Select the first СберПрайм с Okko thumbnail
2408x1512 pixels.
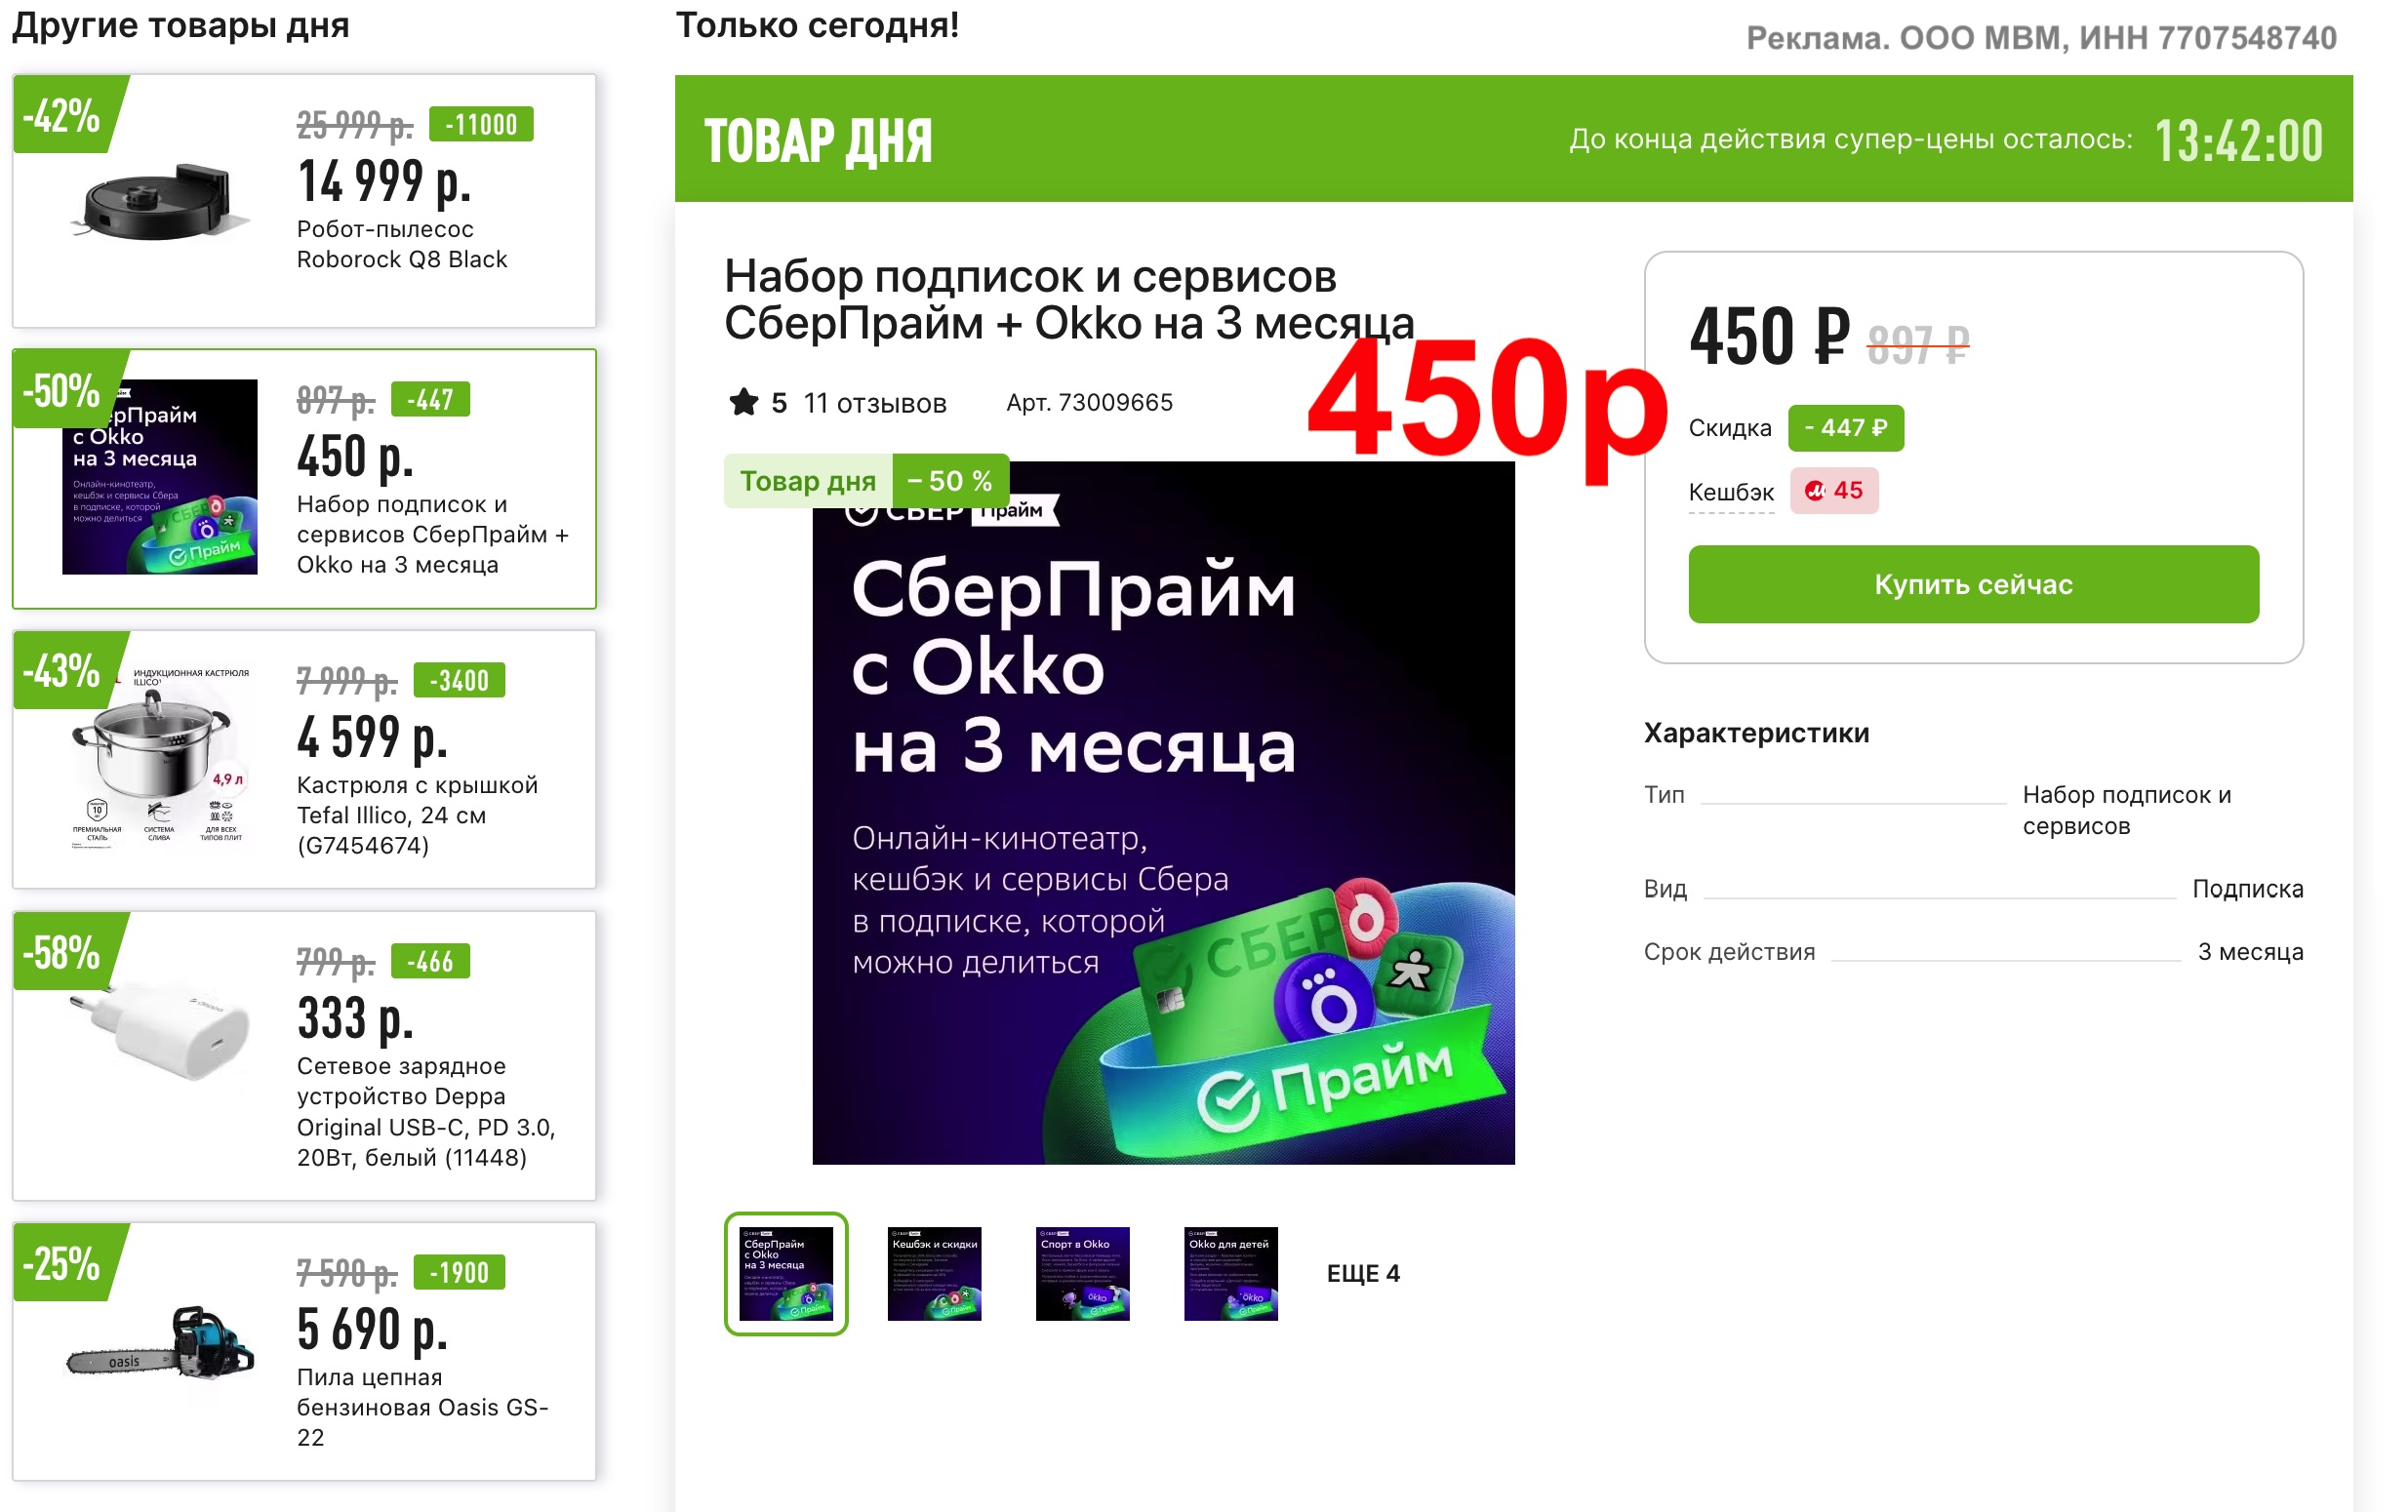(x=786, y=1273)
